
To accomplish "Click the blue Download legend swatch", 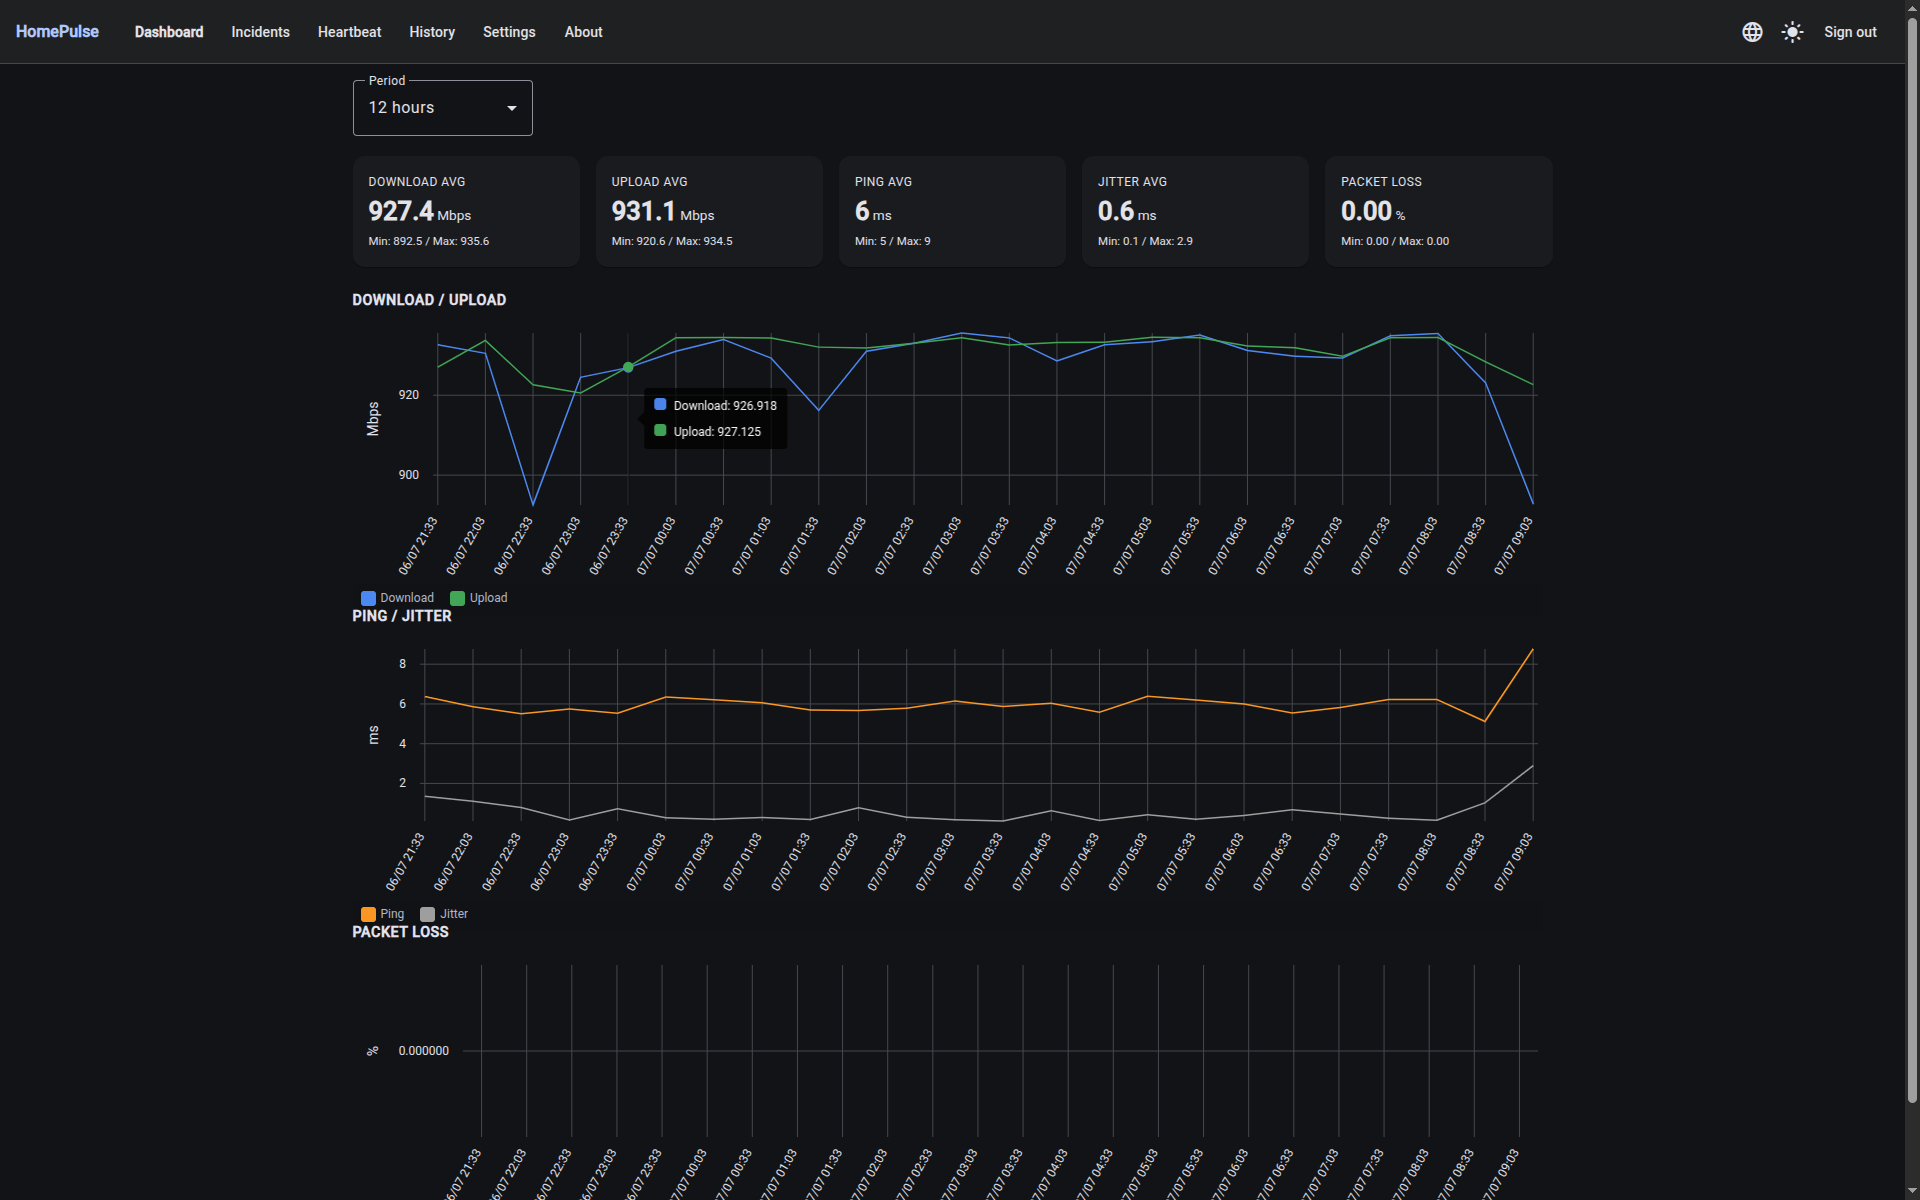I will [x=368, y=598].
